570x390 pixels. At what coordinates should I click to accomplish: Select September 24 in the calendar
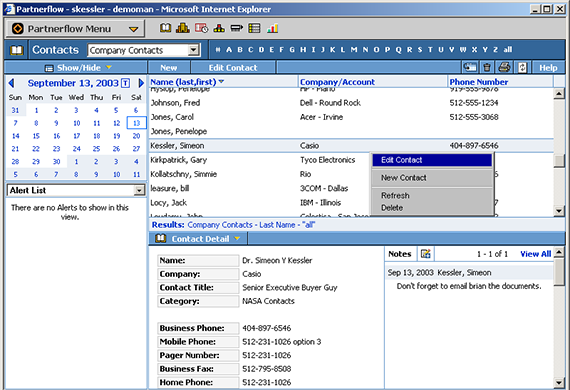[x=76, y=149]
